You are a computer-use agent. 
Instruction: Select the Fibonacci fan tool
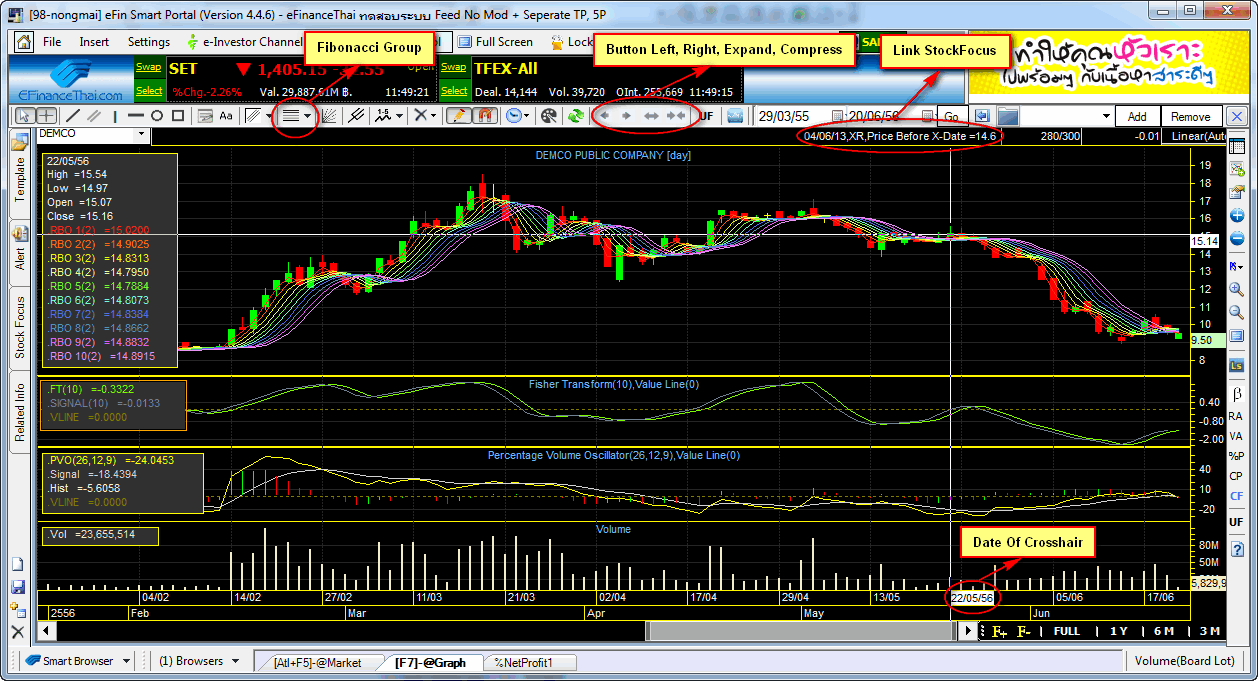(x=328, y=116)
